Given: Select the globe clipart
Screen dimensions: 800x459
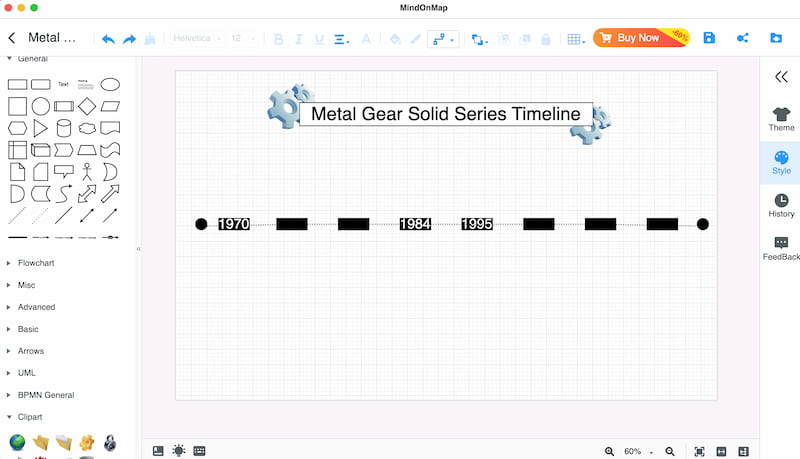Looking at the screenshot, I should click(x=17, y=442).
